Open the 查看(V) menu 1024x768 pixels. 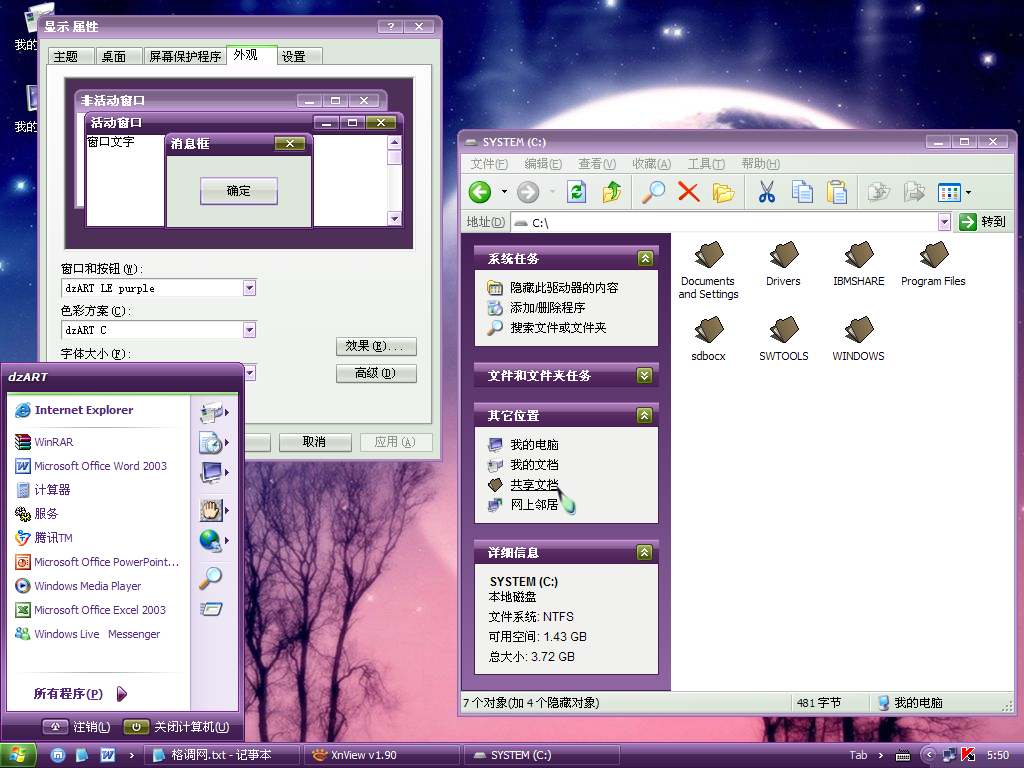click(x=597, y=164)
